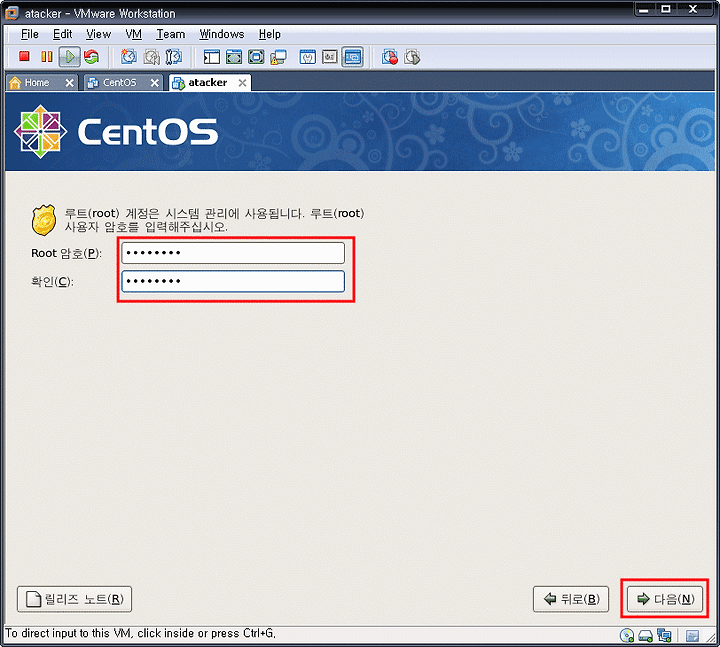Maximize the VMware Workstation window
This screenshot has height=647, width=720.
point(666,9)
